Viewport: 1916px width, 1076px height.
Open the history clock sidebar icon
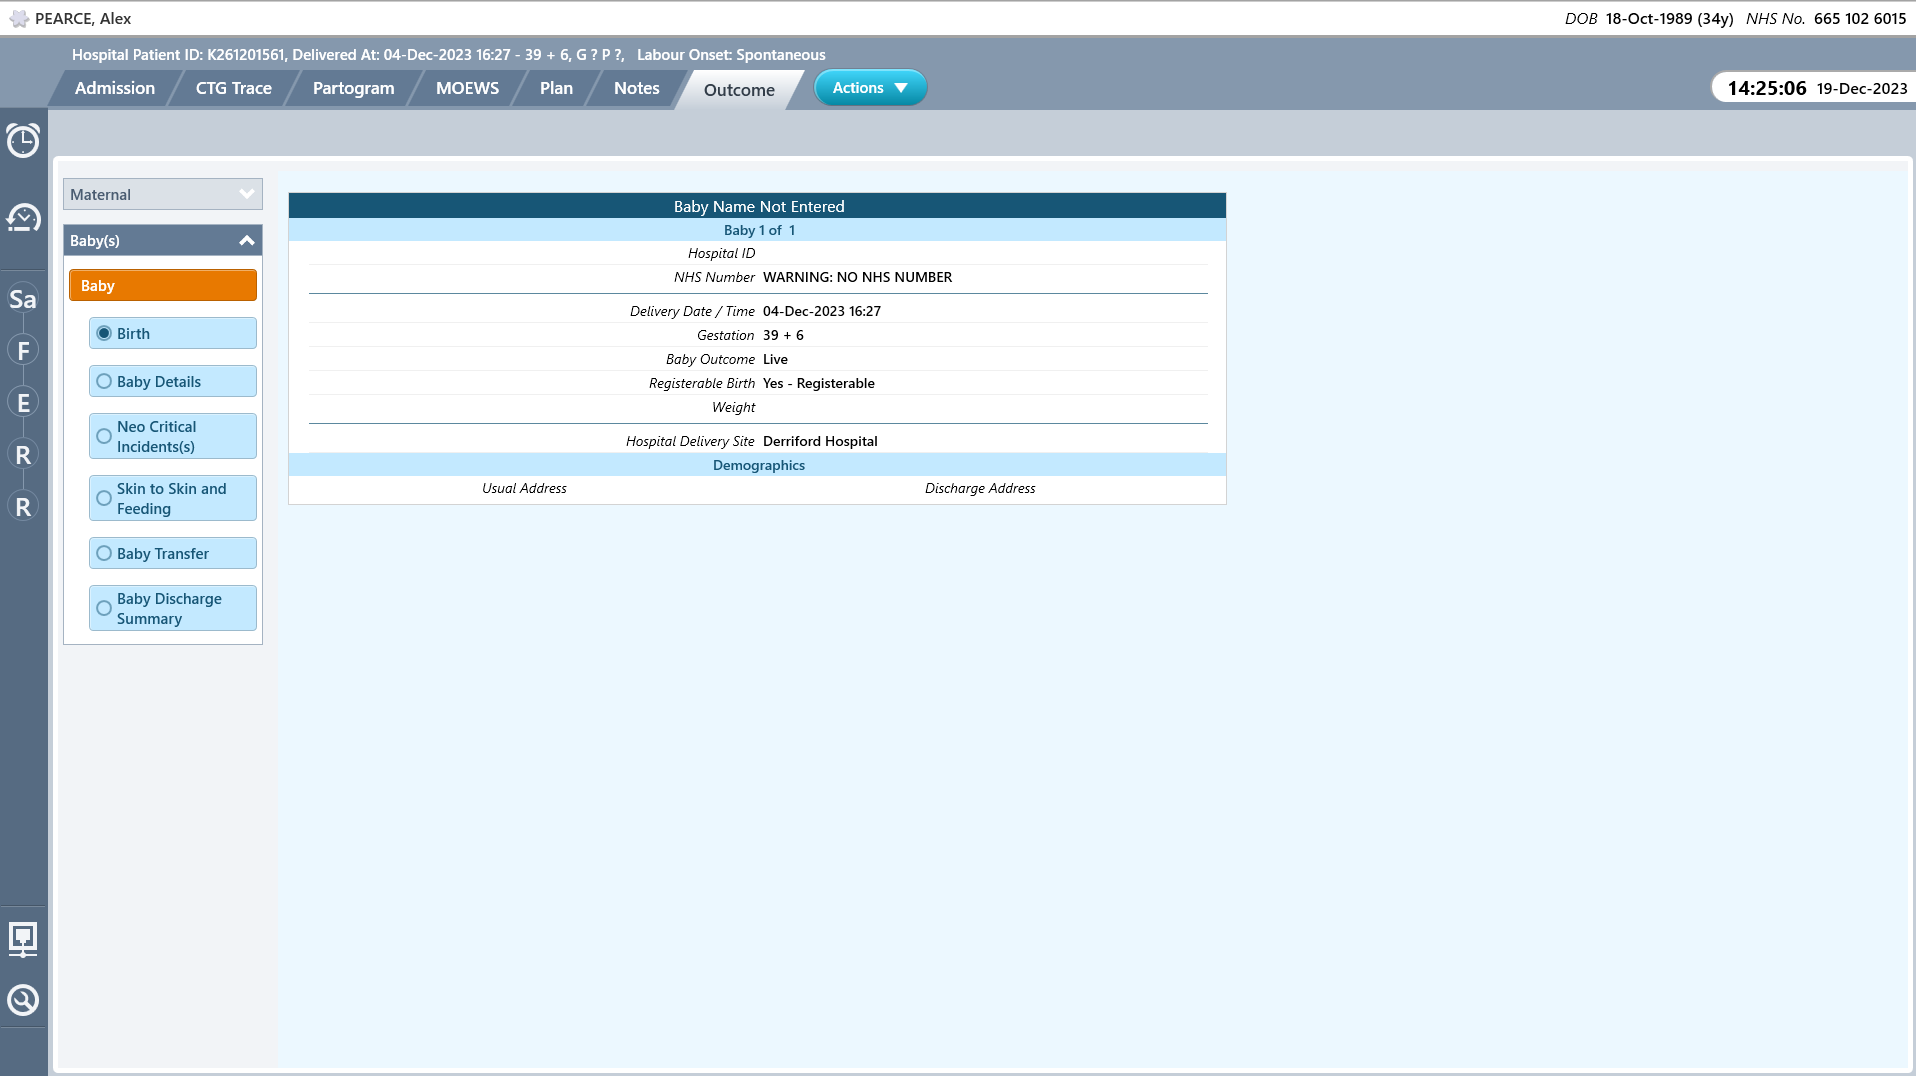point(23,217)
